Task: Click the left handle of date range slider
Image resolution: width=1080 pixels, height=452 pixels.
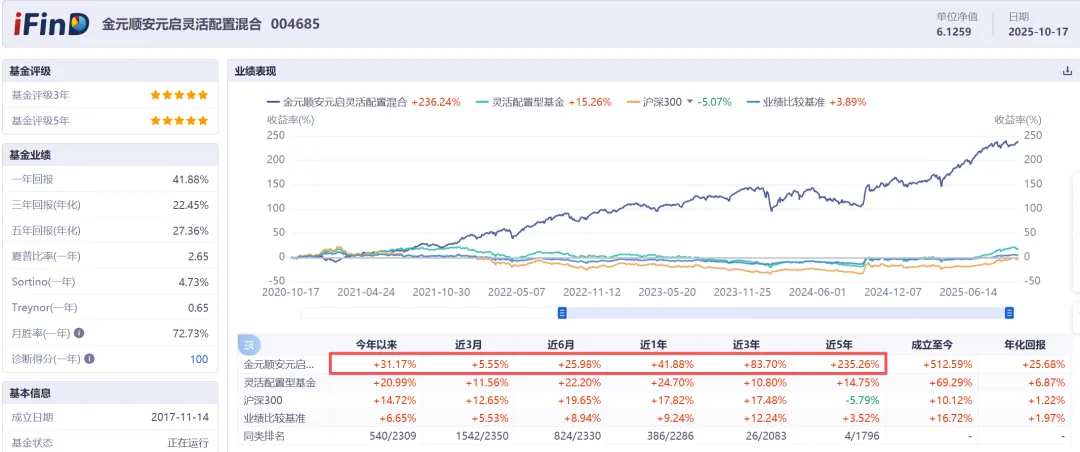Action: pyautogui.click(x=562, y=313)
